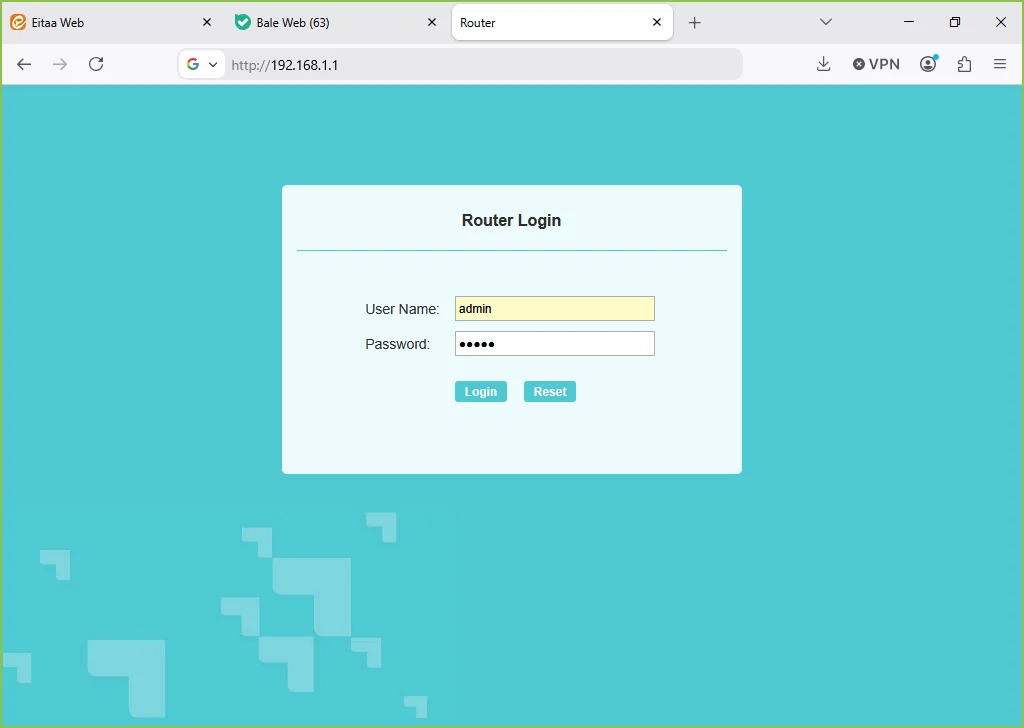
Task: Expand the Google search engine dropdown
Action: pyautogui.click(x=202, y=64)
